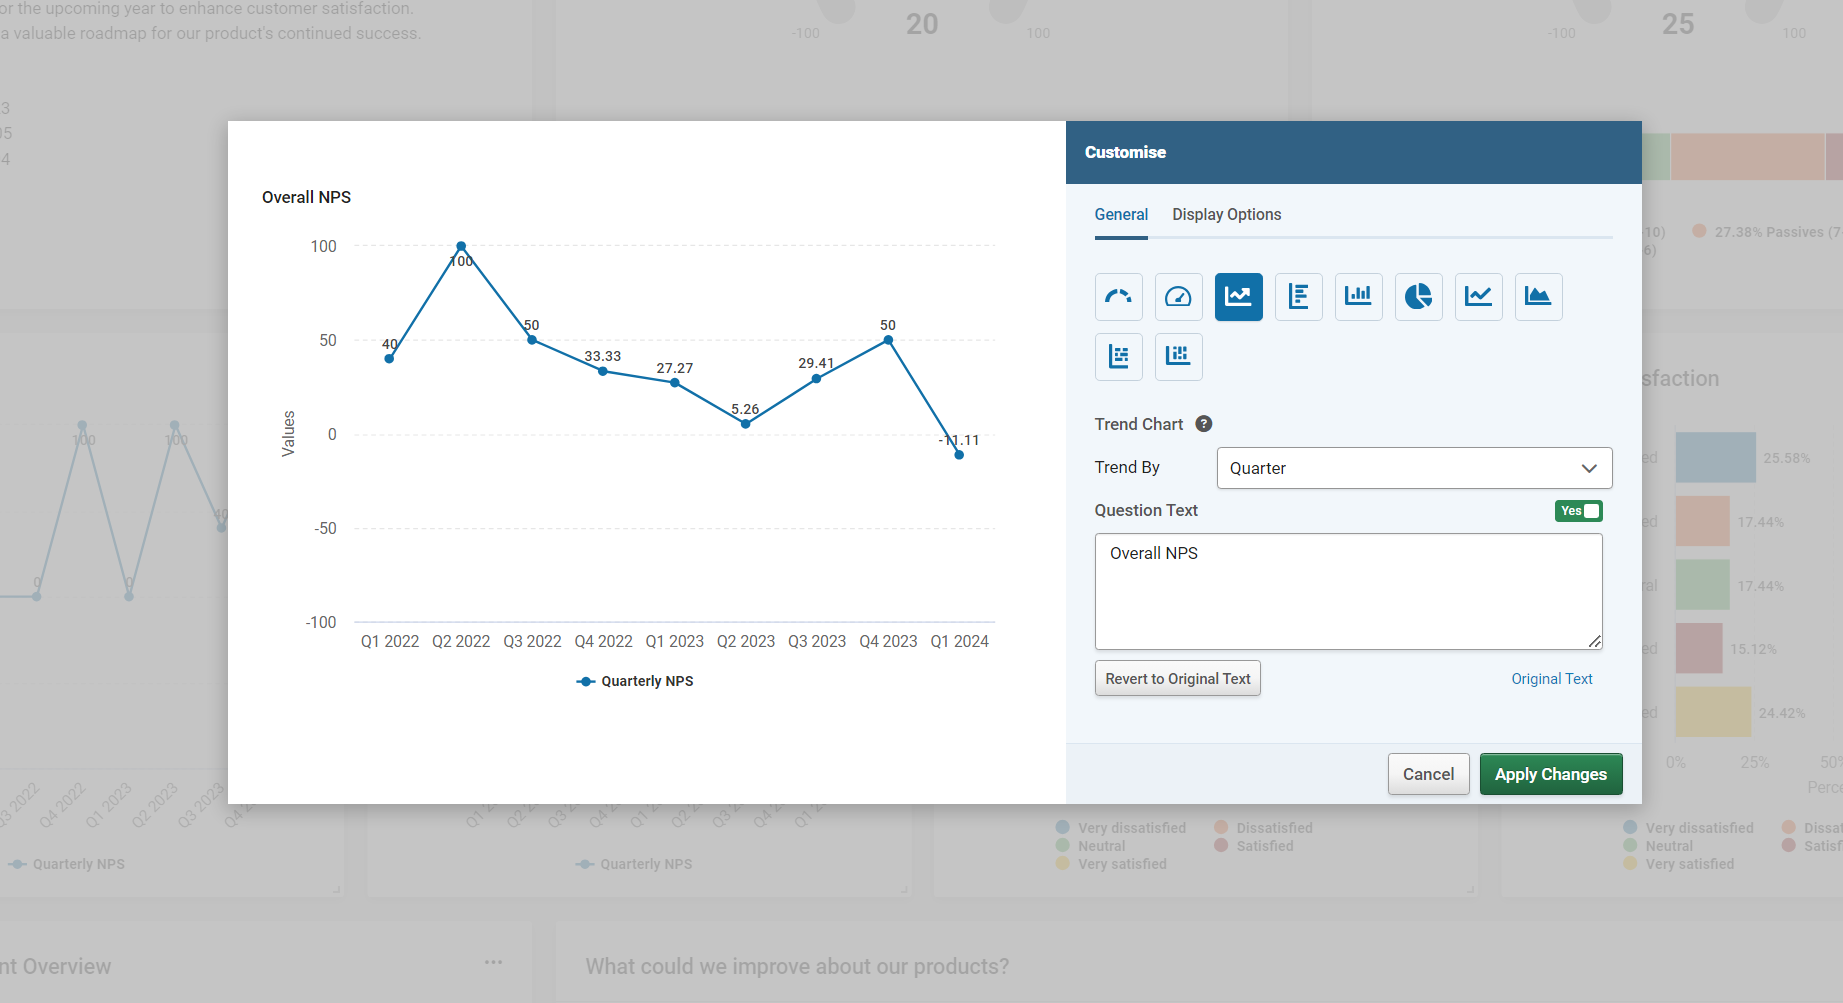Screen dimensions: 1843x1003
Task: Open the Display Options tab
Action: pyautogui.click(x=1226, y=215)
